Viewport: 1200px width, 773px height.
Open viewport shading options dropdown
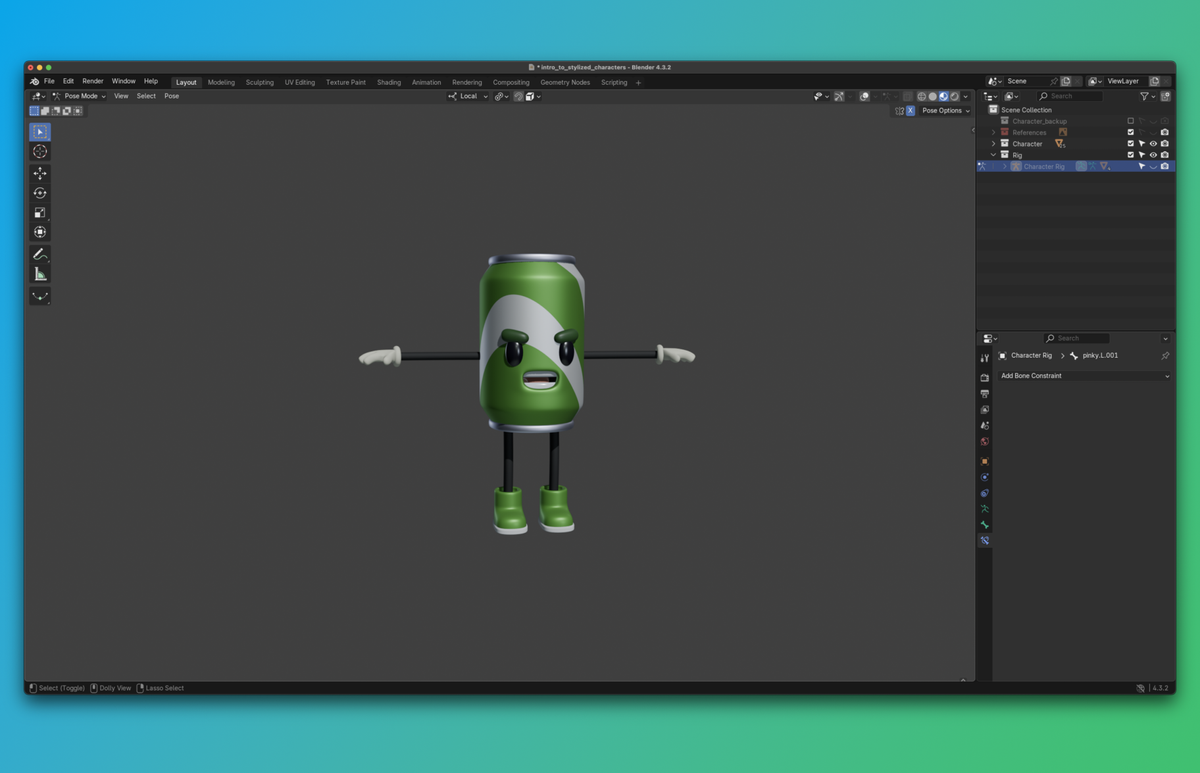pos(965,96)
